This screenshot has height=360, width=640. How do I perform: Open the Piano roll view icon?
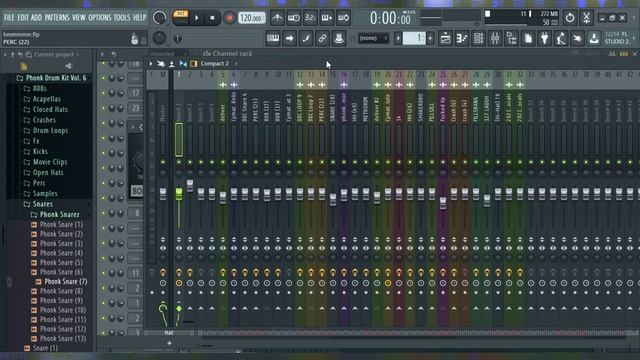462,38
